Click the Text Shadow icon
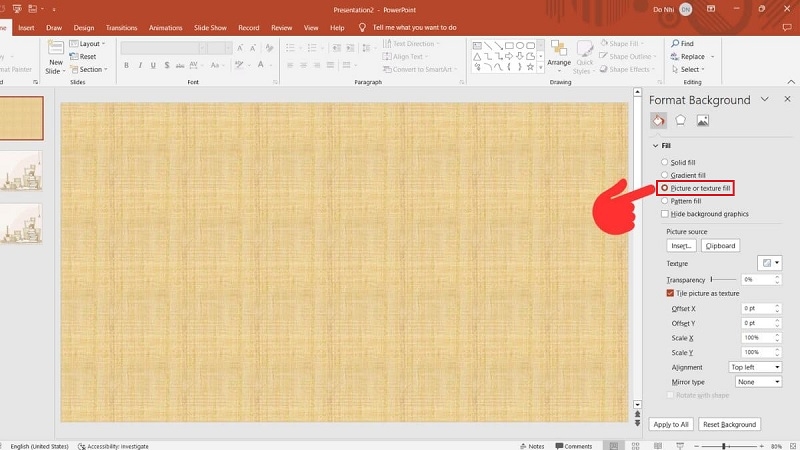800x450 pixels. 167,65
